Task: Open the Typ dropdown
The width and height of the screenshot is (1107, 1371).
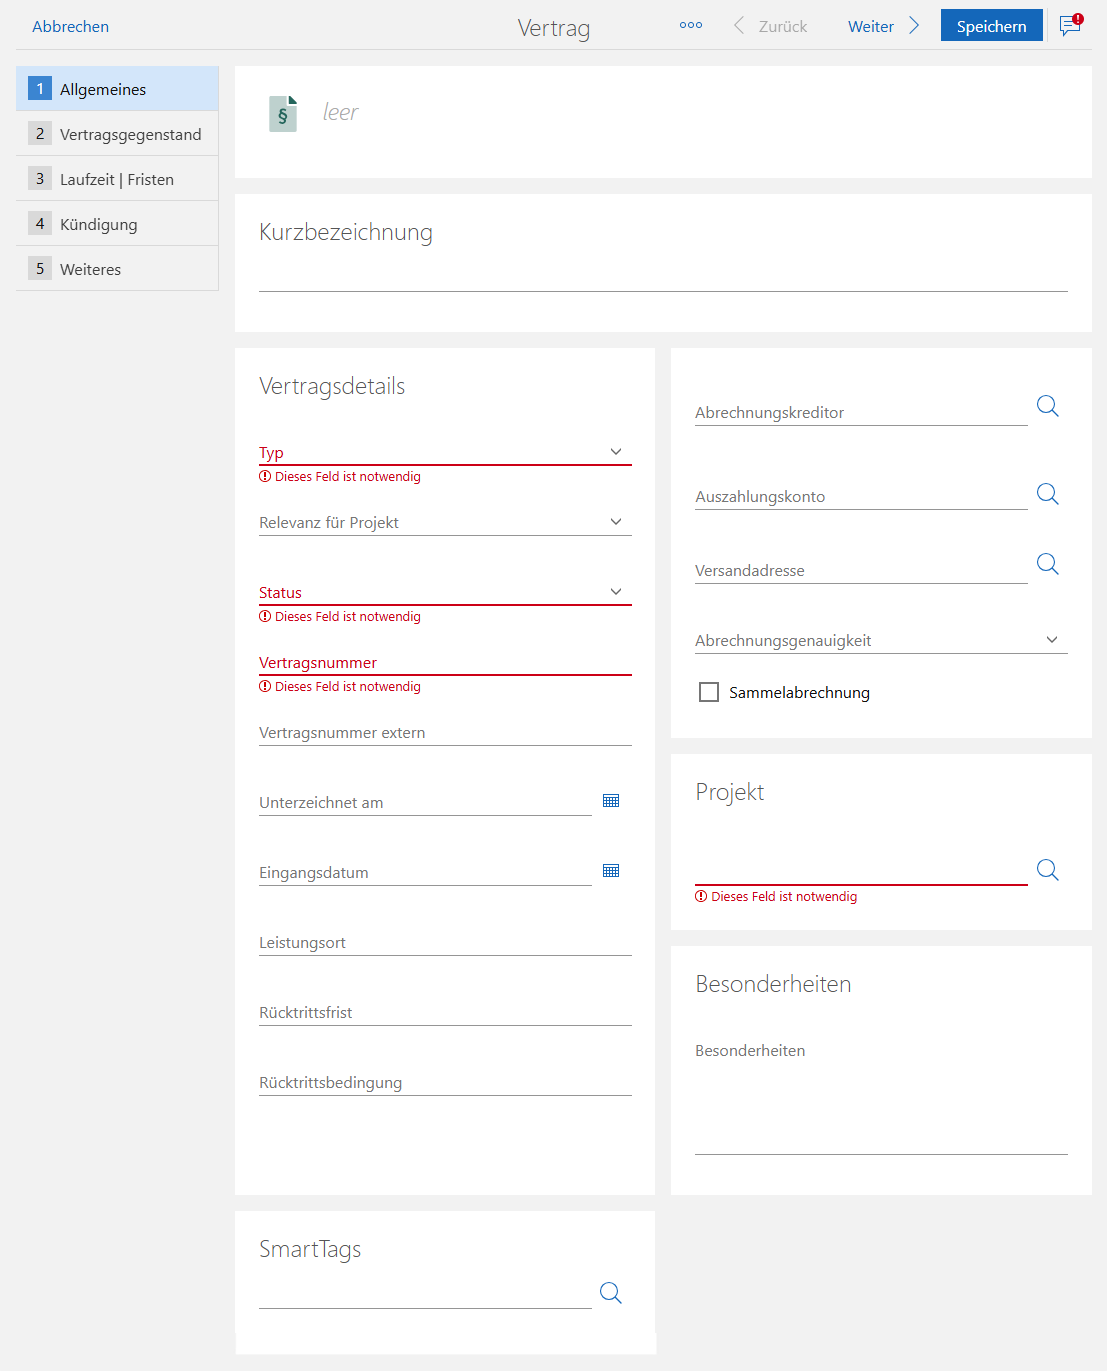Action: (x=616, y=451)
